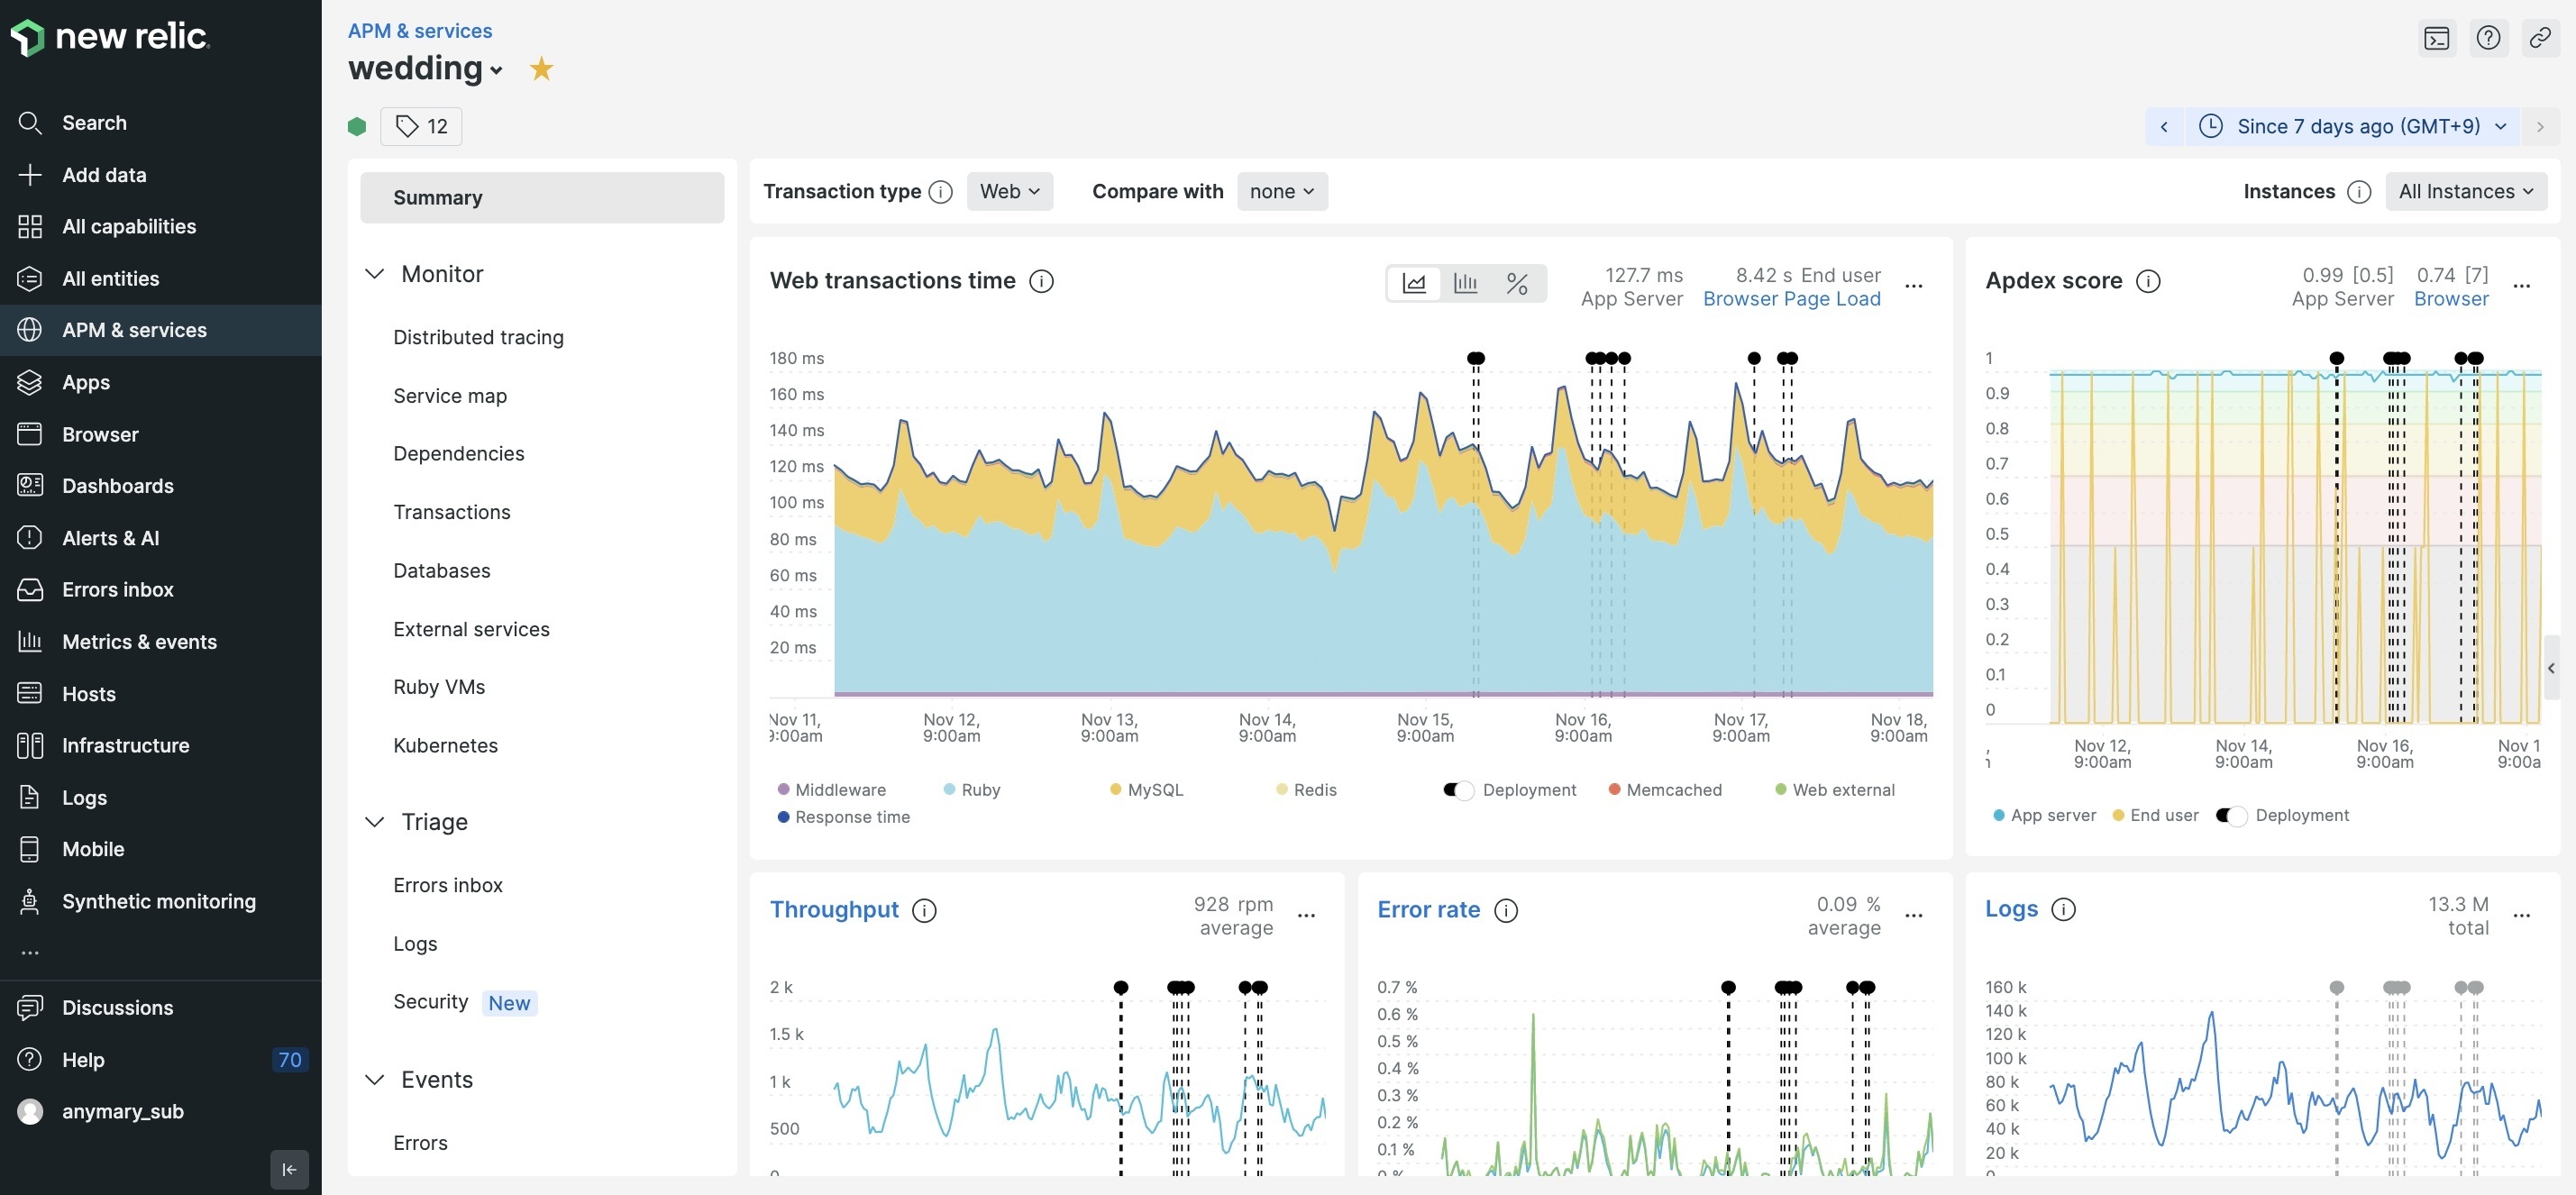Switch Web transactions chart to histogram view
The width and height of the screenshot is (2576, 1195).
1466,284
